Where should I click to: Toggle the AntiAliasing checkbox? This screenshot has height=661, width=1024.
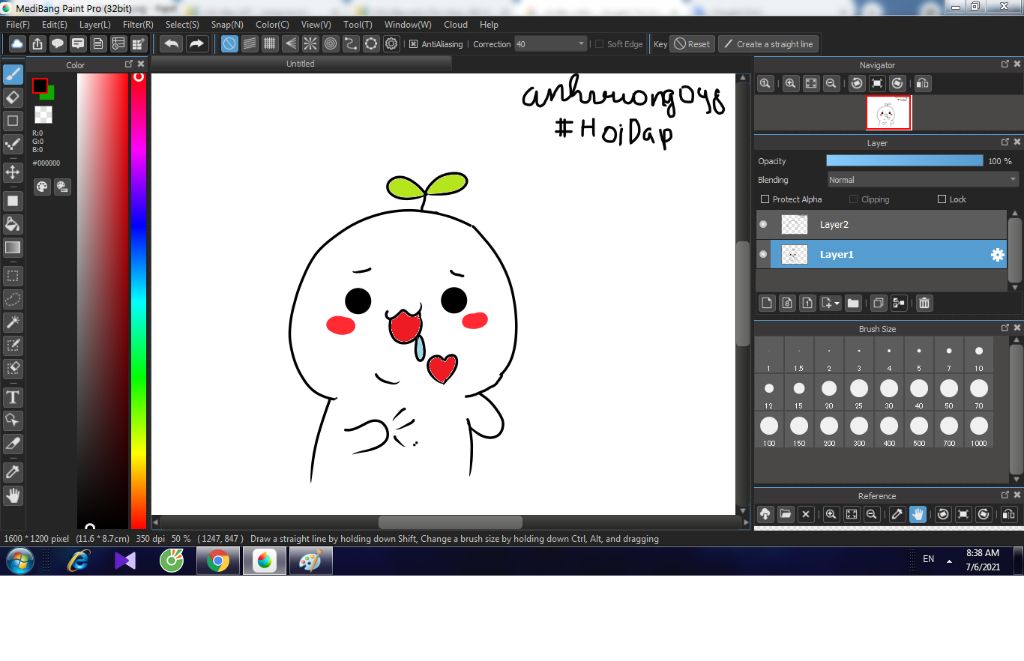pos(413,44)
